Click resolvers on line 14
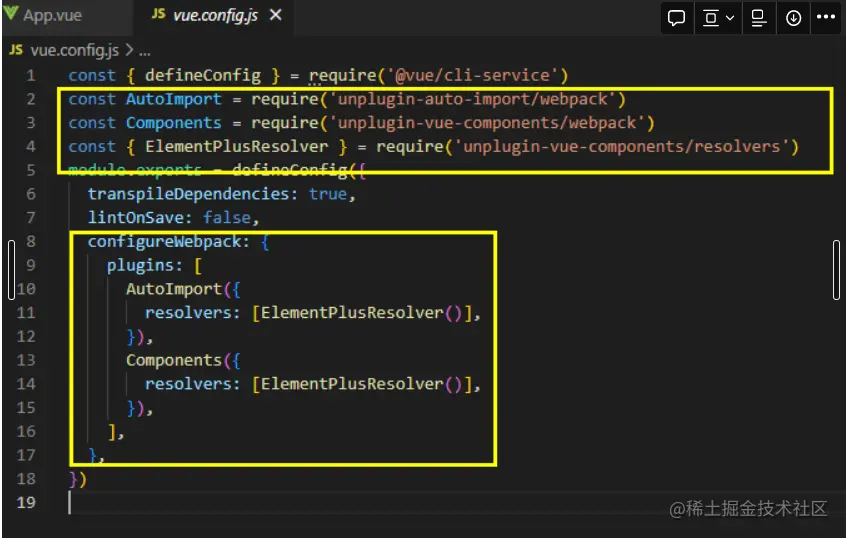The height and width of the screenshot is (538, 847). tap(189, 384)
